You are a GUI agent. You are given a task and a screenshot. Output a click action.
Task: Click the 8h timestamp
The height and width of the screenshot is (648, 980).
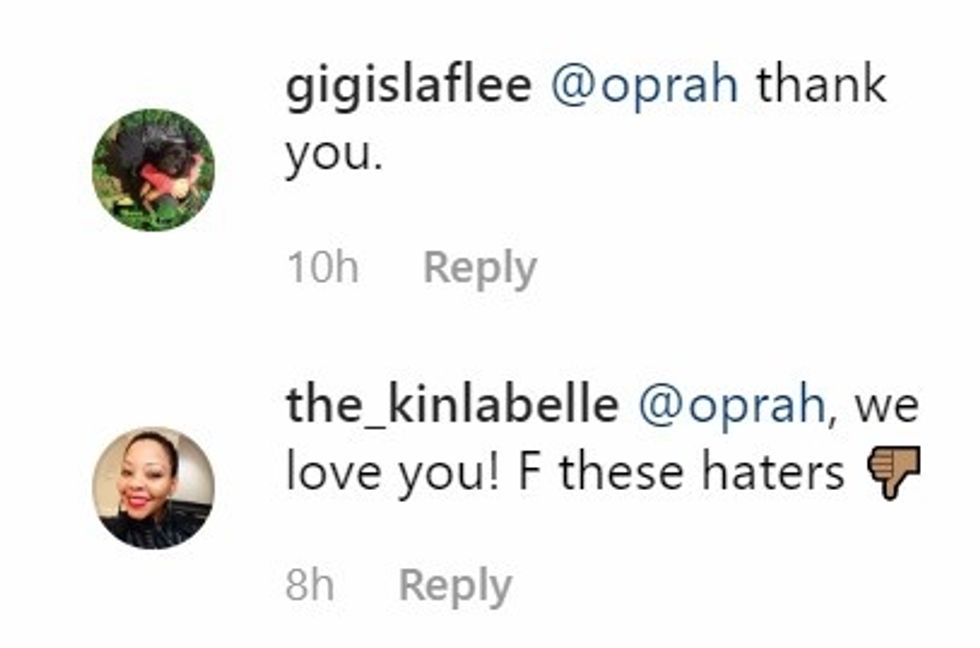tap(310, 586)
